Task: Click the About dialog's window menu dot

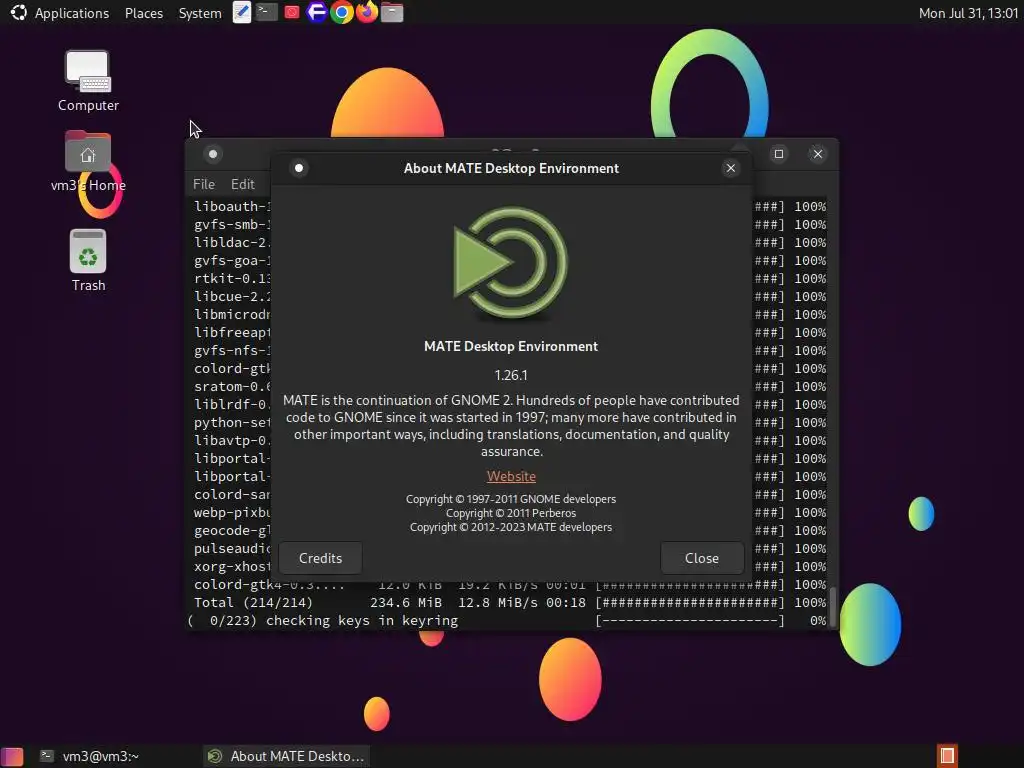Action: [299, 168]
